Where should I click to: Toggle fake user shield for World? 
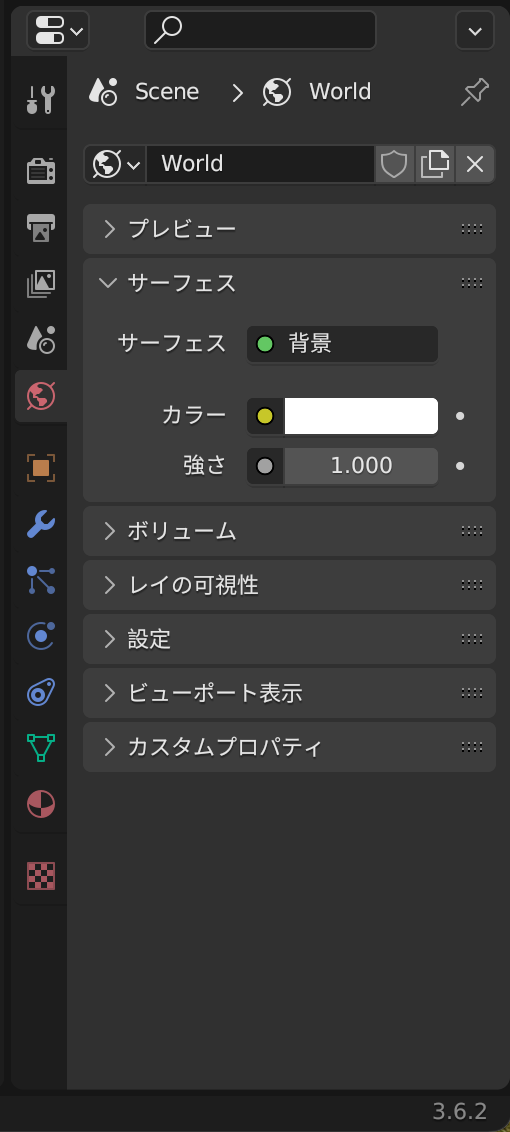click(394, 164)
